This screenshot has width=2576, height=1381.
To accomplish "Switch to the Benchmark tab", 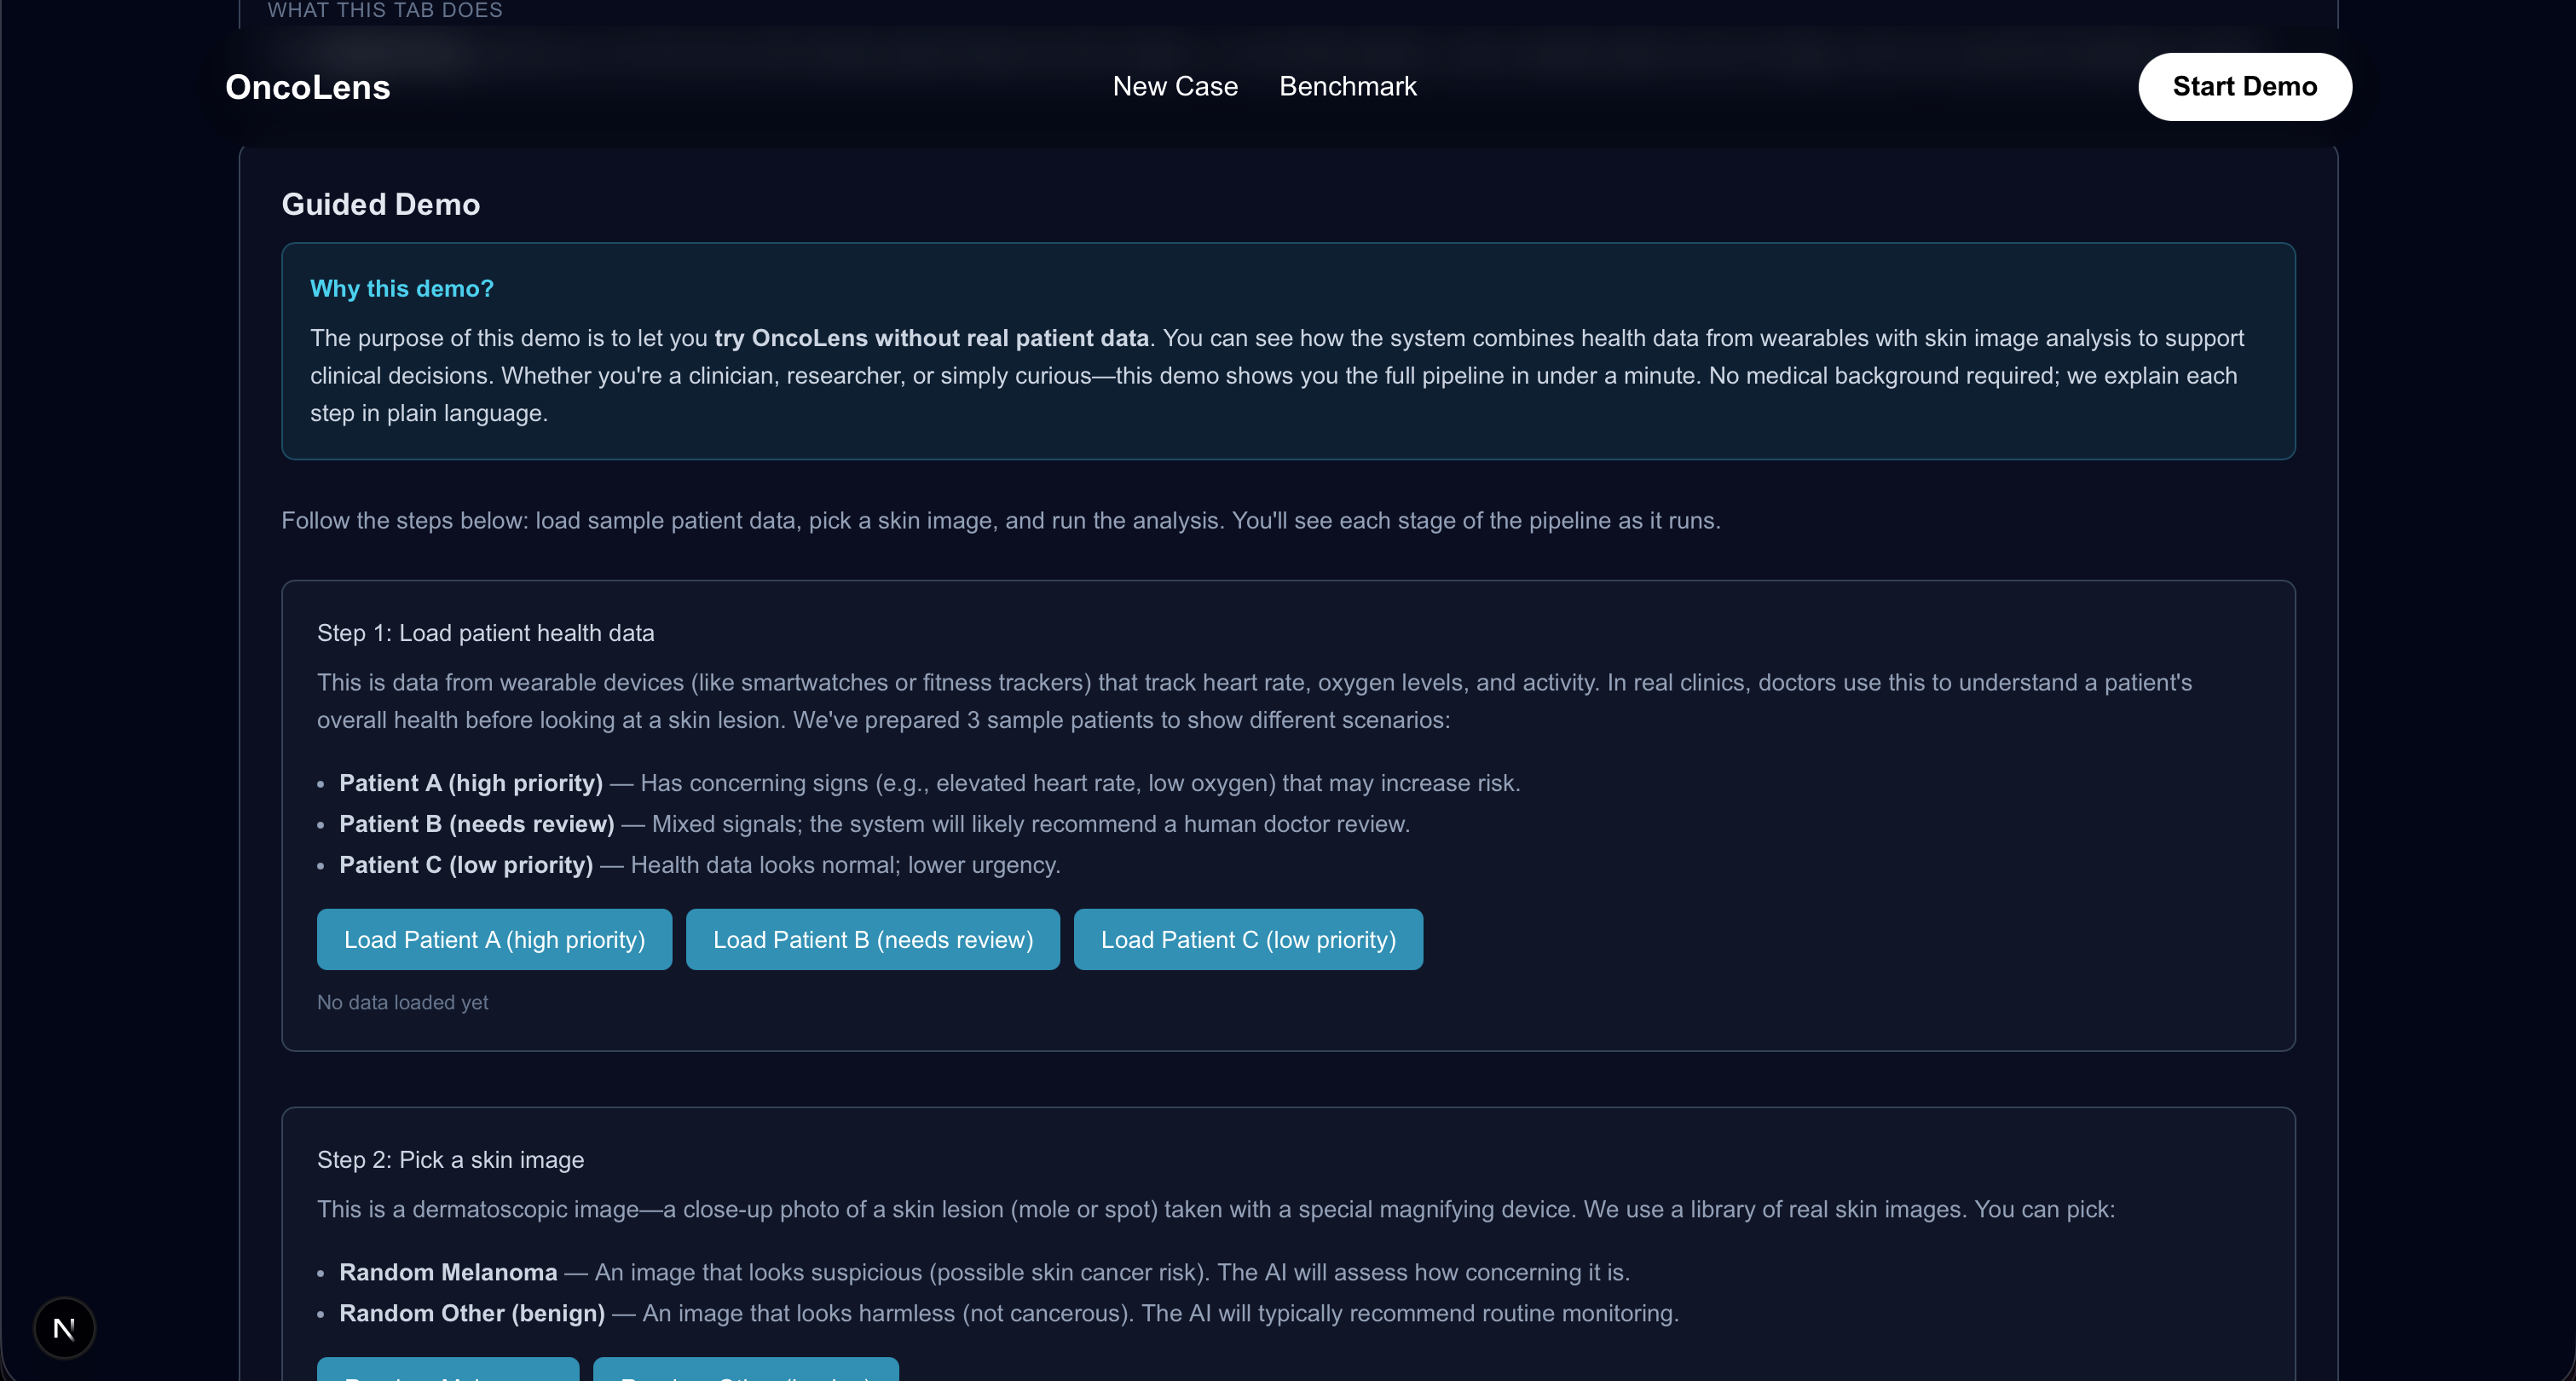I will coord(1347,87).
